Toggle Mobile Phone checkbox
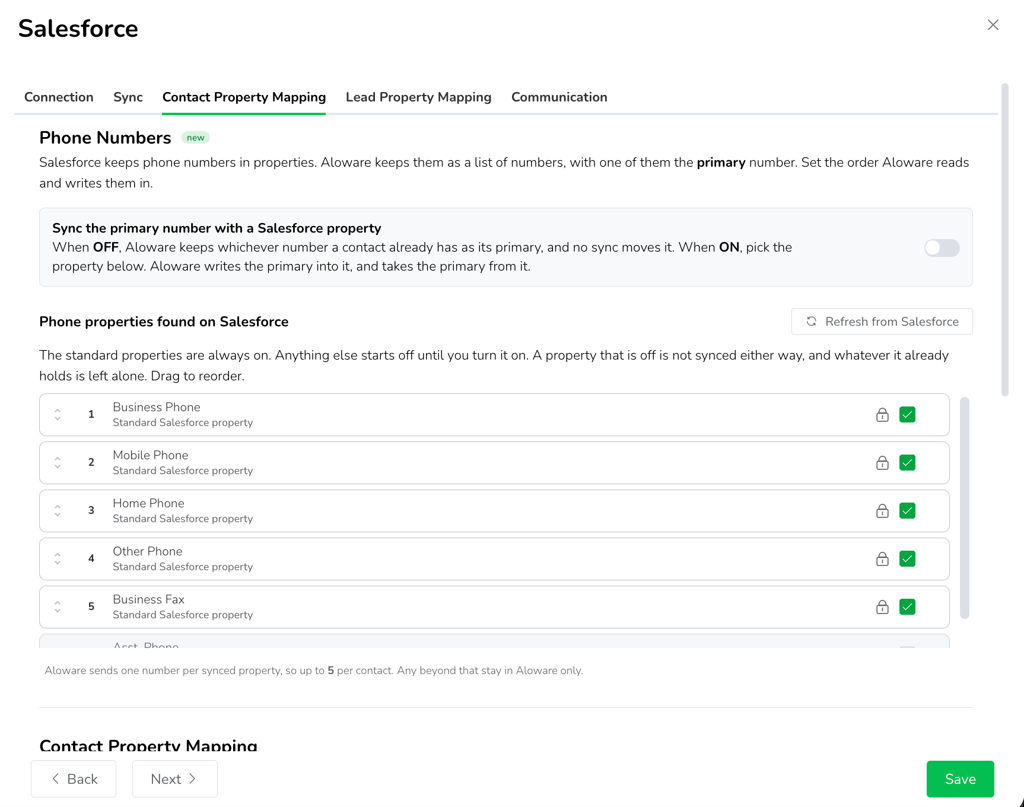Screen dimensions: 1024x807 (907, 462)
